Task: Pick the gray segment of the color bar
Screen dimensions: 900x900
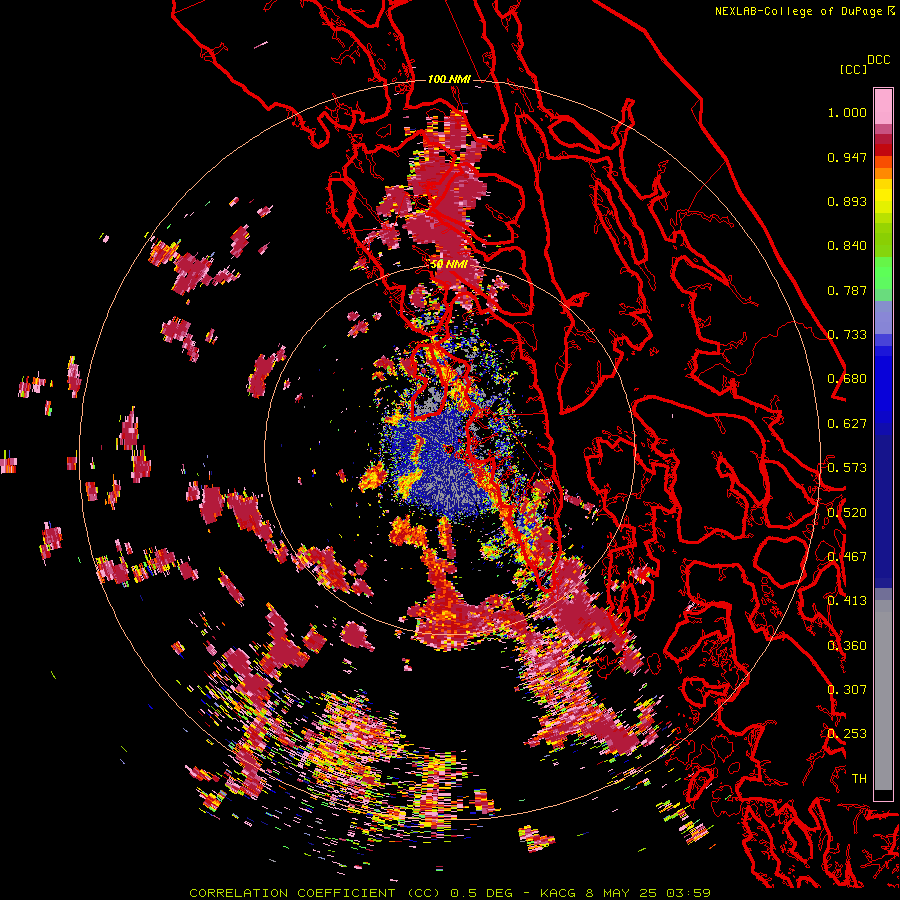Action: 883,695
